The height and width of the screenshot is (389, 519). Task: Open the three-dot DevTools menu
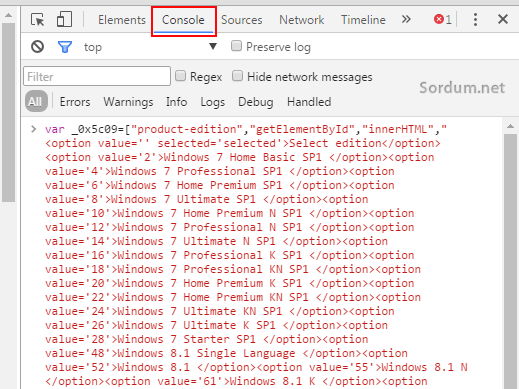pos(475,20)
